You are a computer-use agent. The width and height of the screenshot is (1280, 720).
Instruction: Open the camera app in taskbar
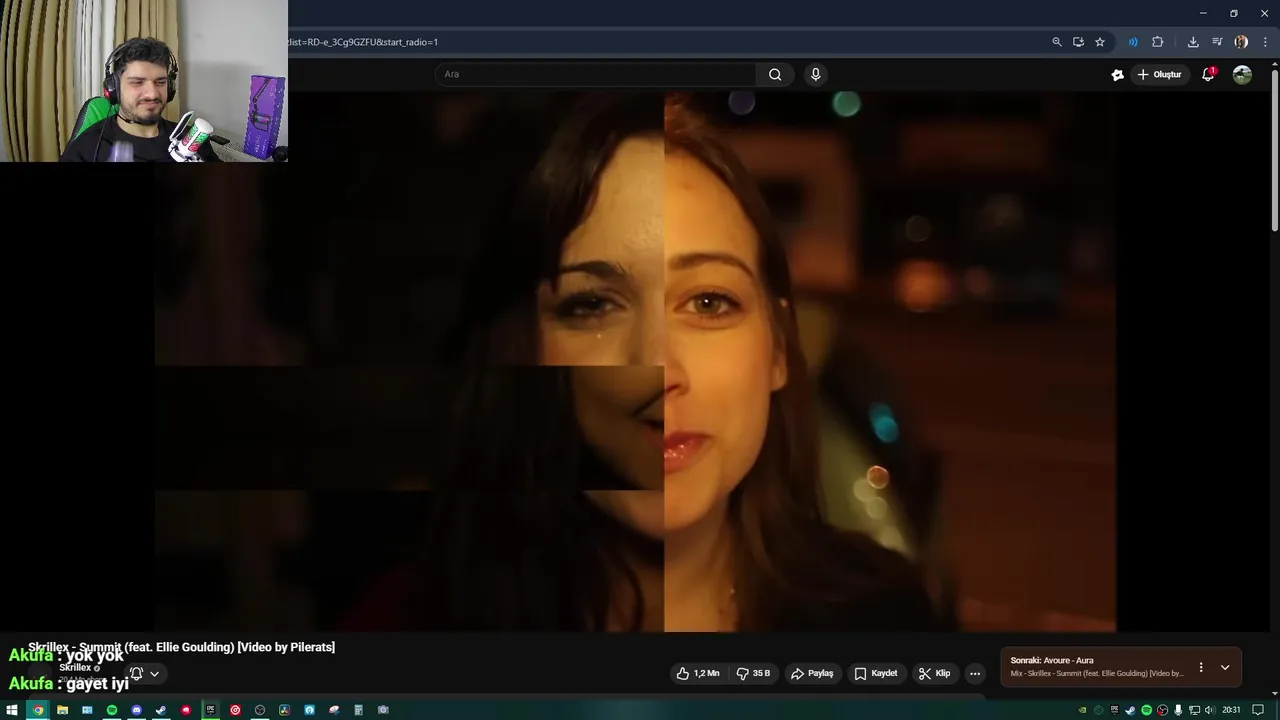click(383, 710)
